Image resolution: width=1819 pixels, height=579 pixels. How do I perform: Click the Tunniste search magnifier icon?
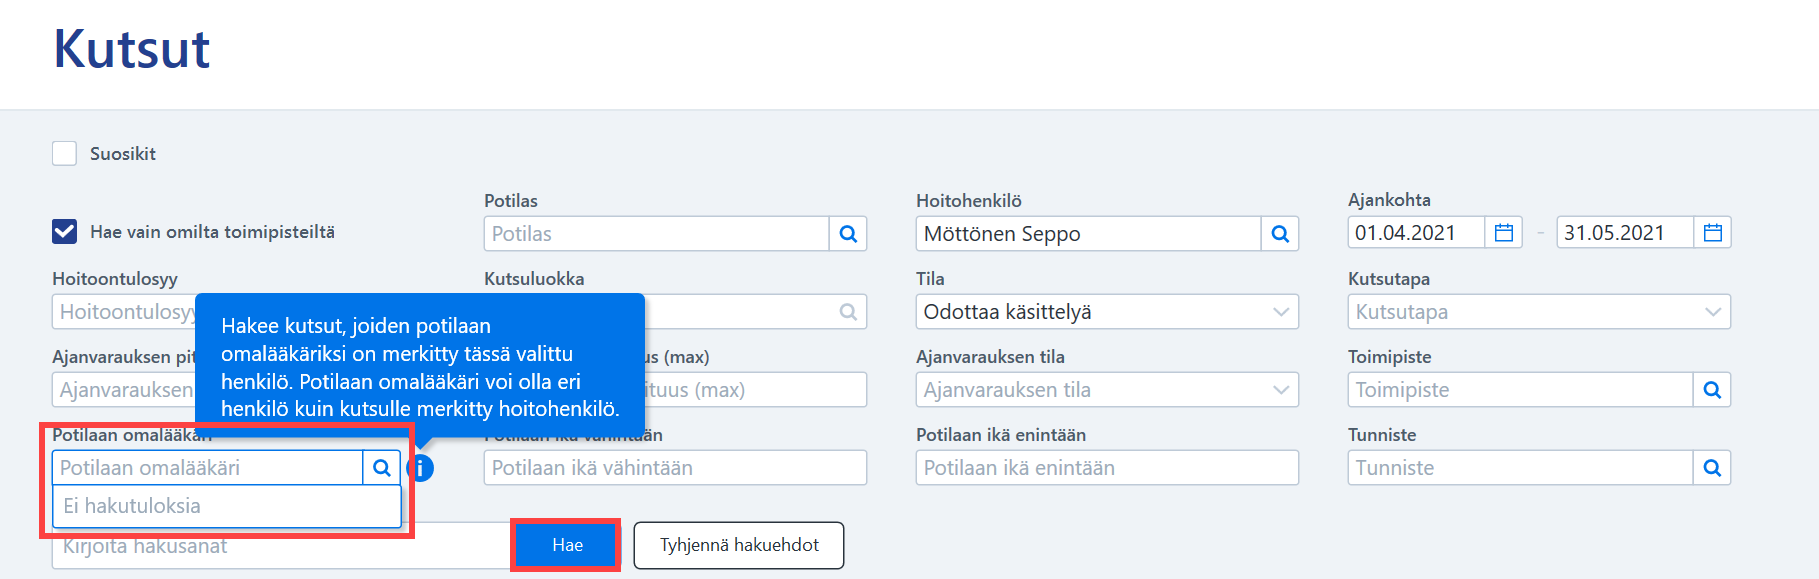pos(1712,468)
